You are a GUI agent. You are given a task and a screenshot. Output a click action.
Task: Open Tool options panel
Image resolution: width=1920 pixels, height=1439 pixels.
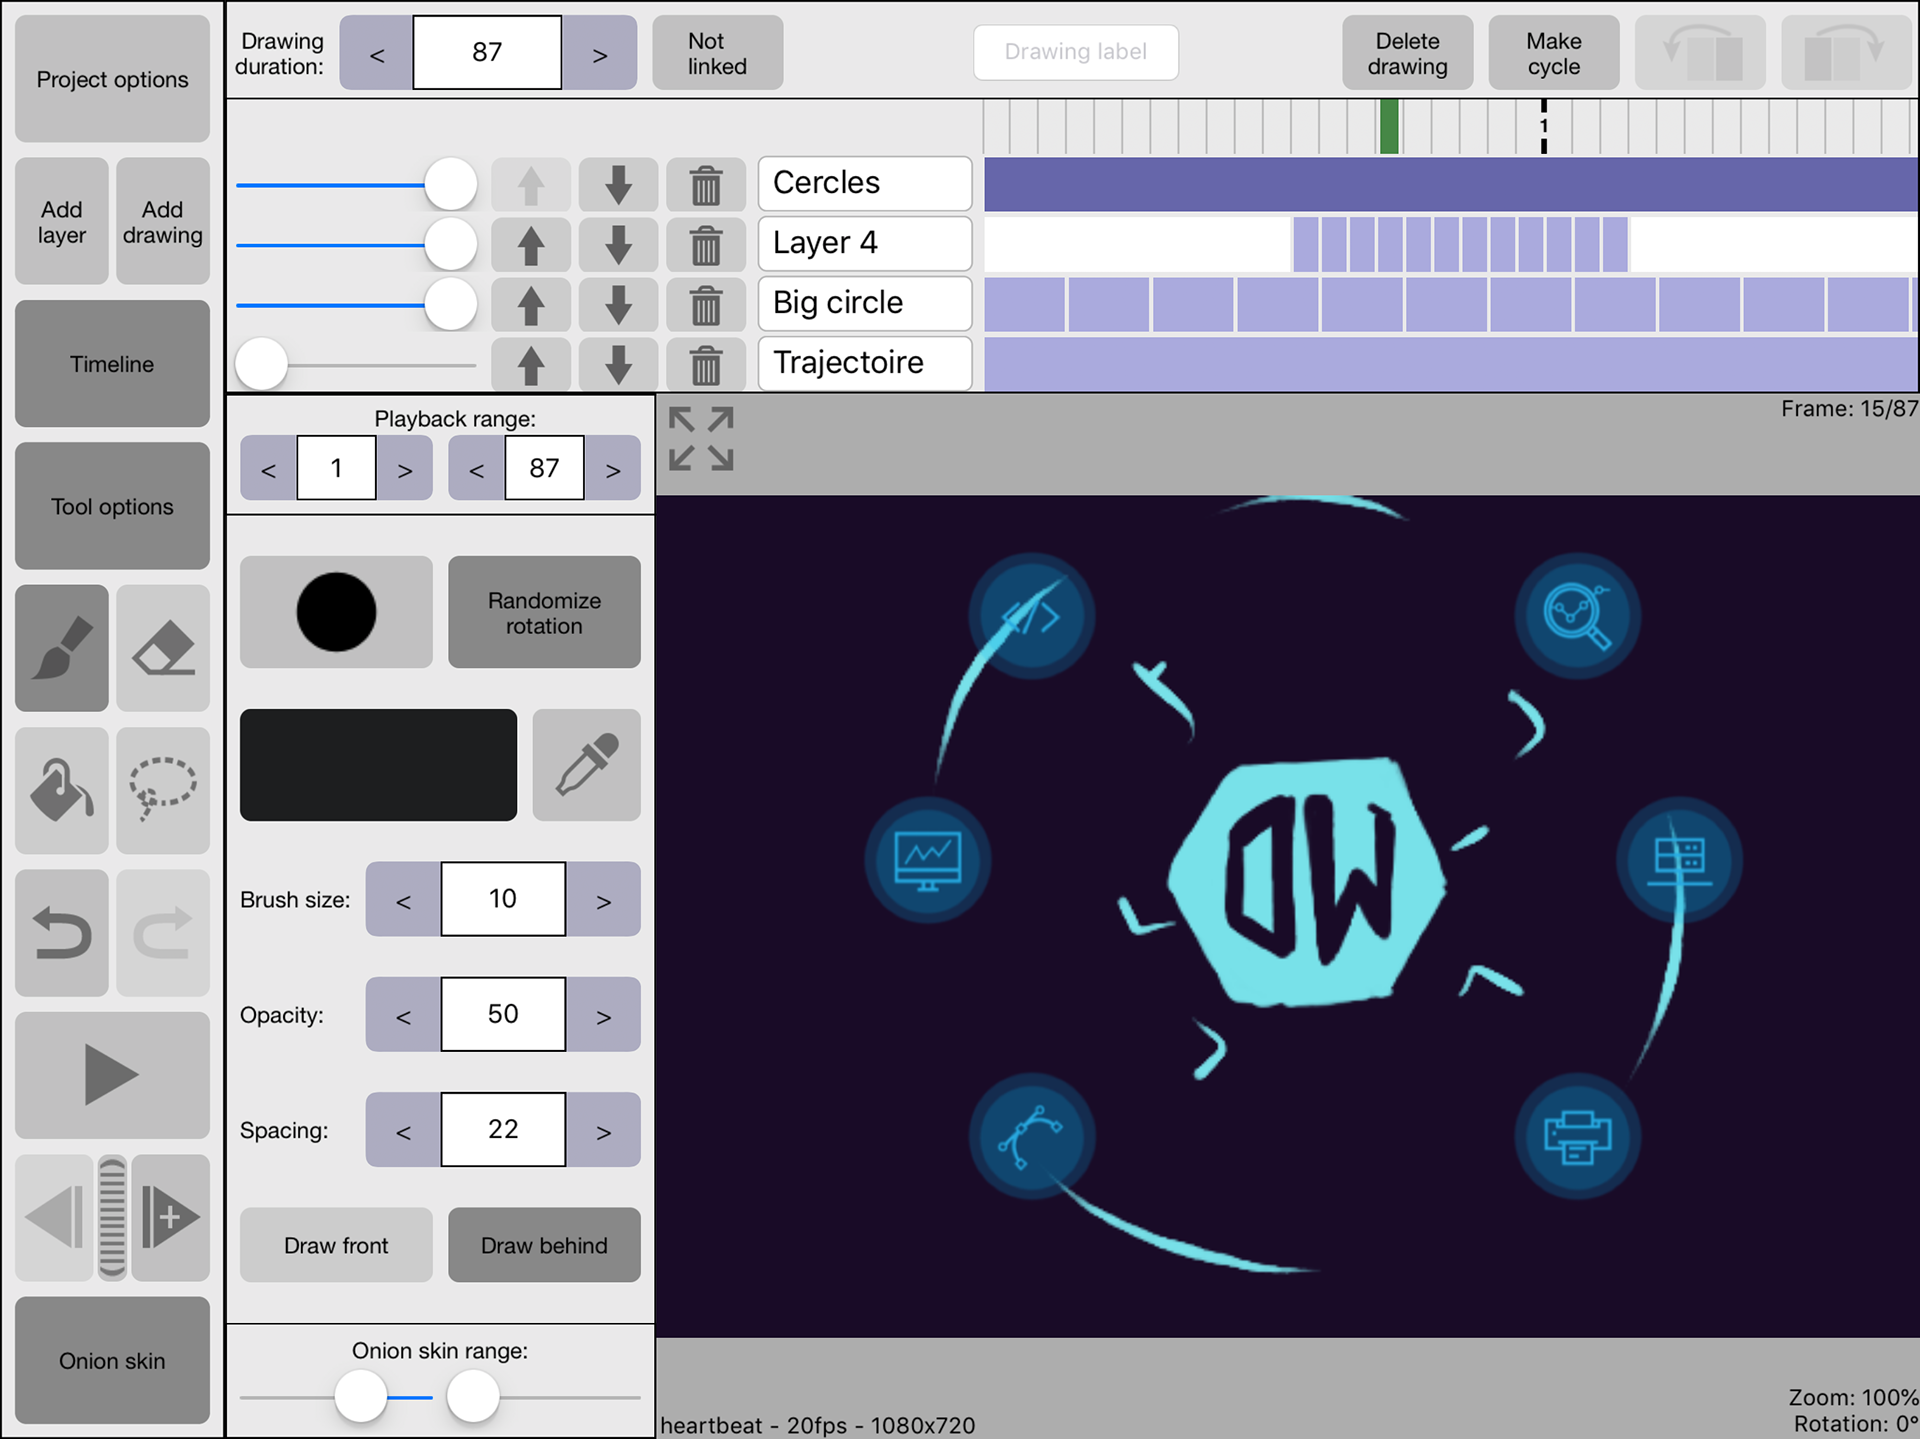pyautogui.click(x=112, y=506)
